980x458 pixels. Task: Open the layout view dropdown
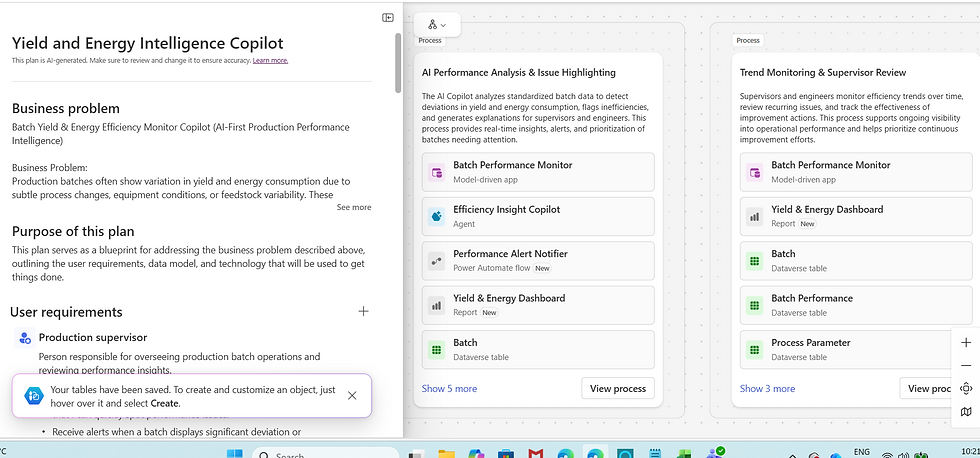438,25
